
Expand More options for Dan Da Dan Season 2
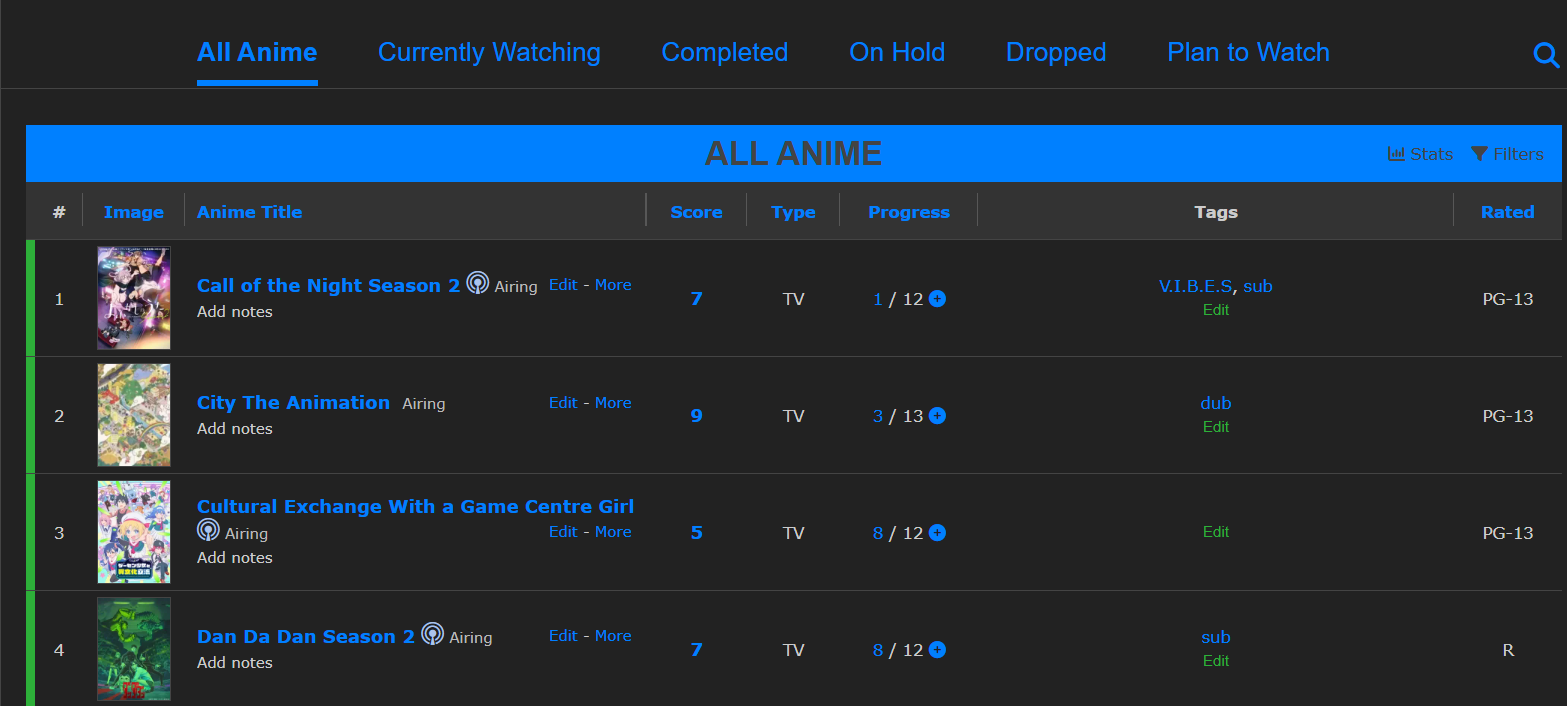pos(613,636)
